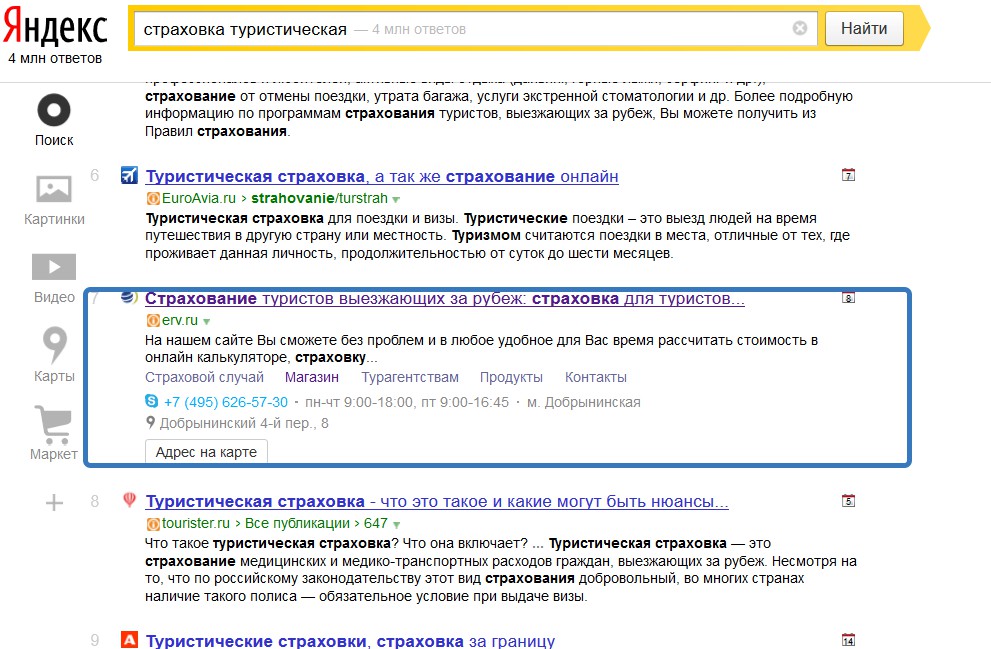Image resolution: width=991 pixels, height=649 pixels.
Task: Click 4 млн ответов under the logo
Action: pyautogui.click(x=55, y=58)
